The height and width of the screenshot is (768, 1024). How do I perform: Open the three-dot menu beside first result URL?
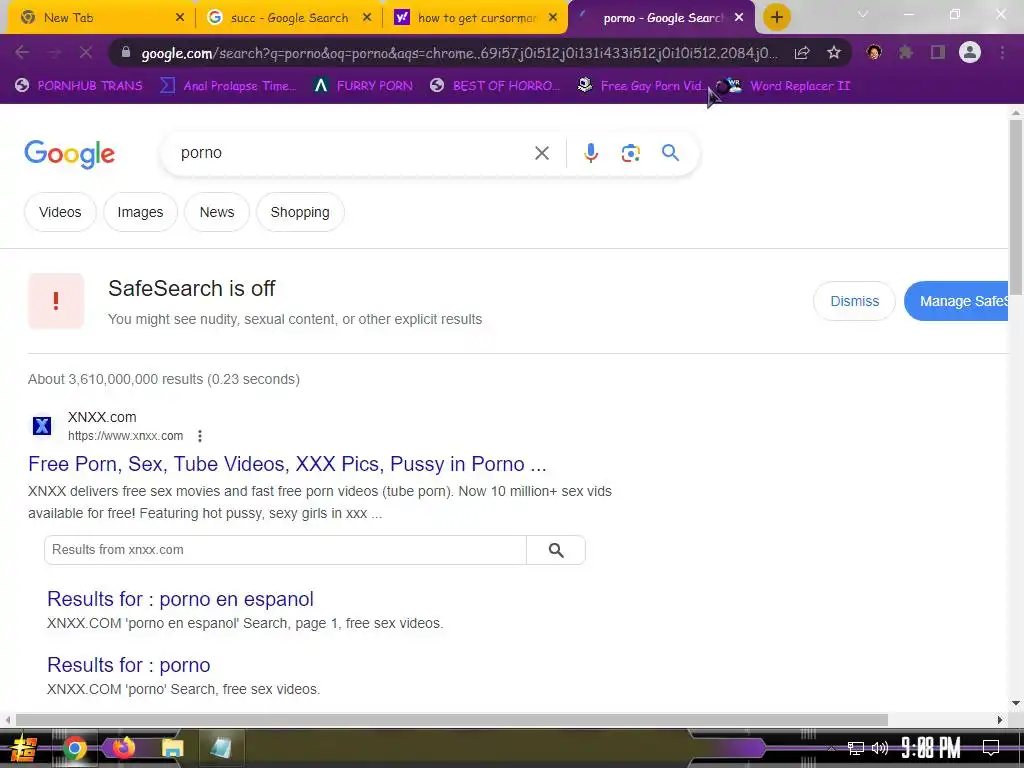200,436
